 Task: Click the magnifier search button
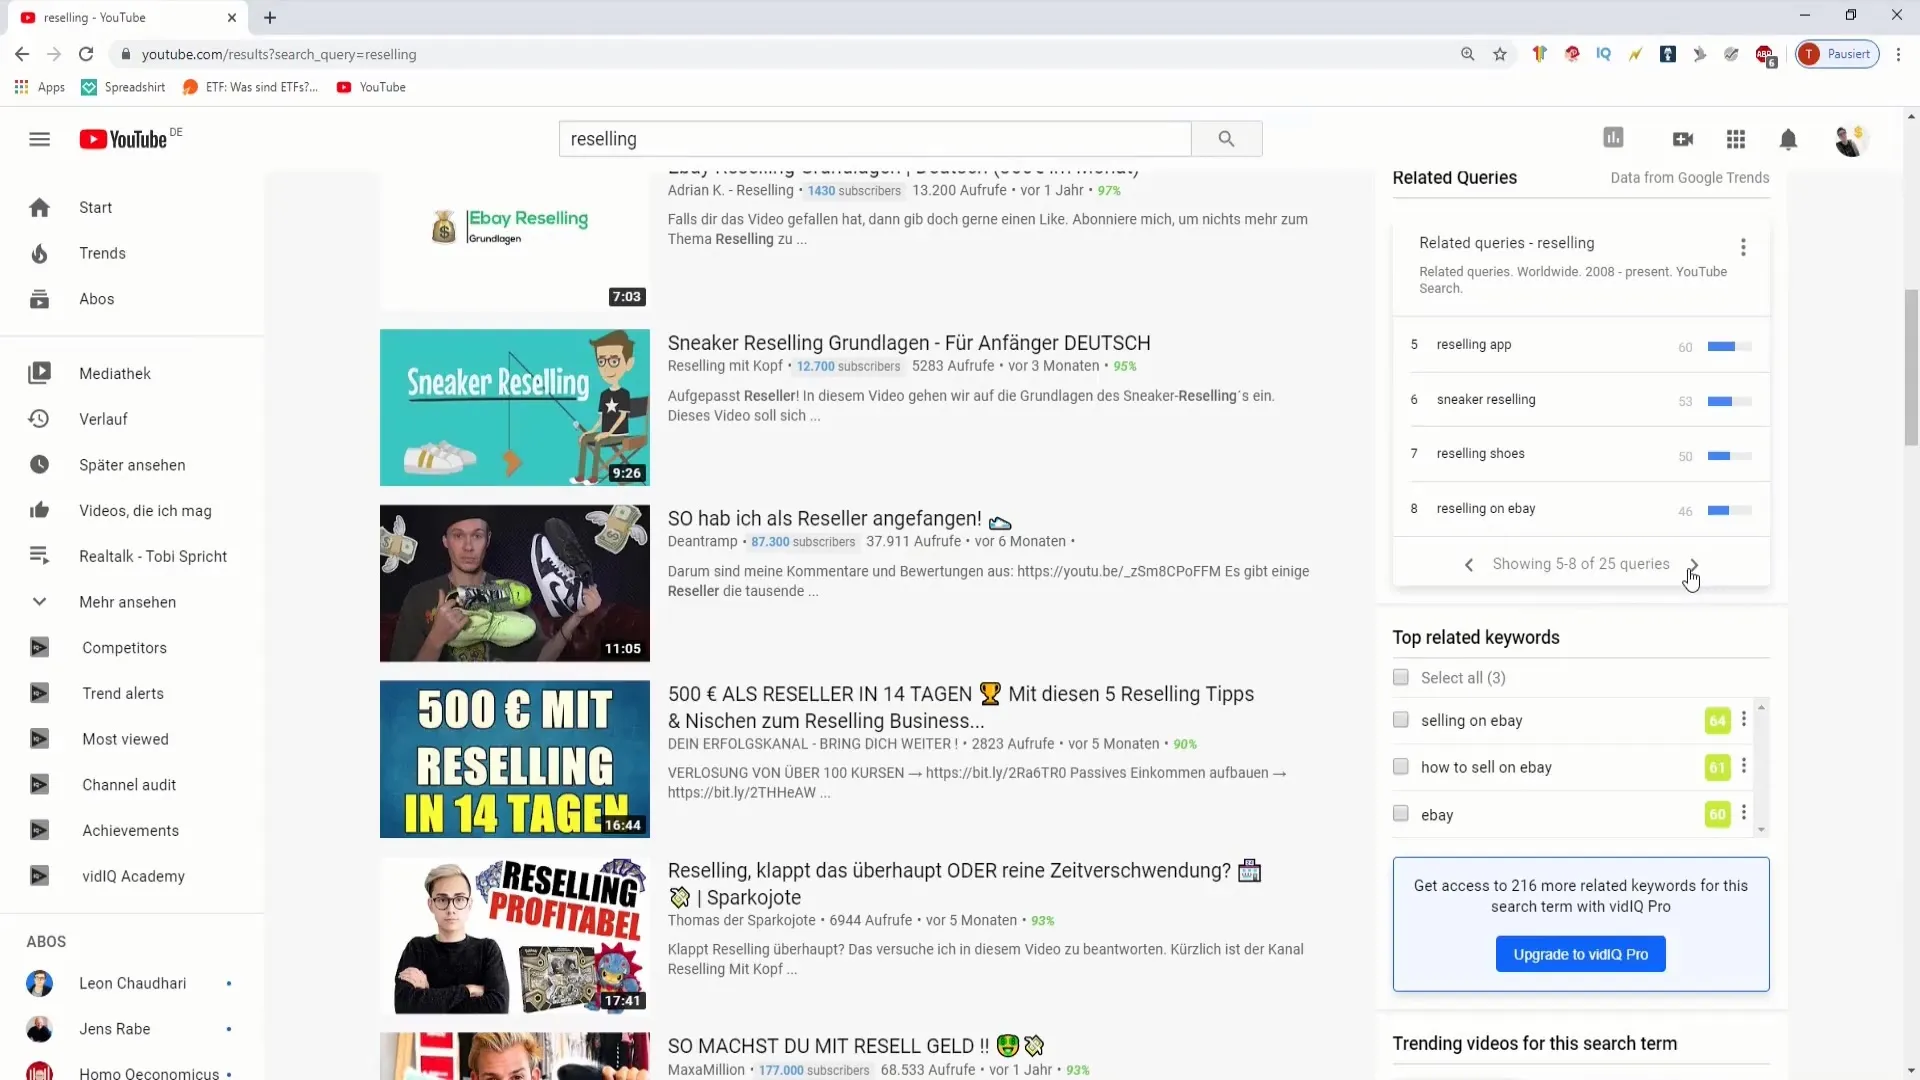pyautogui.click(x=1226, y=139)
